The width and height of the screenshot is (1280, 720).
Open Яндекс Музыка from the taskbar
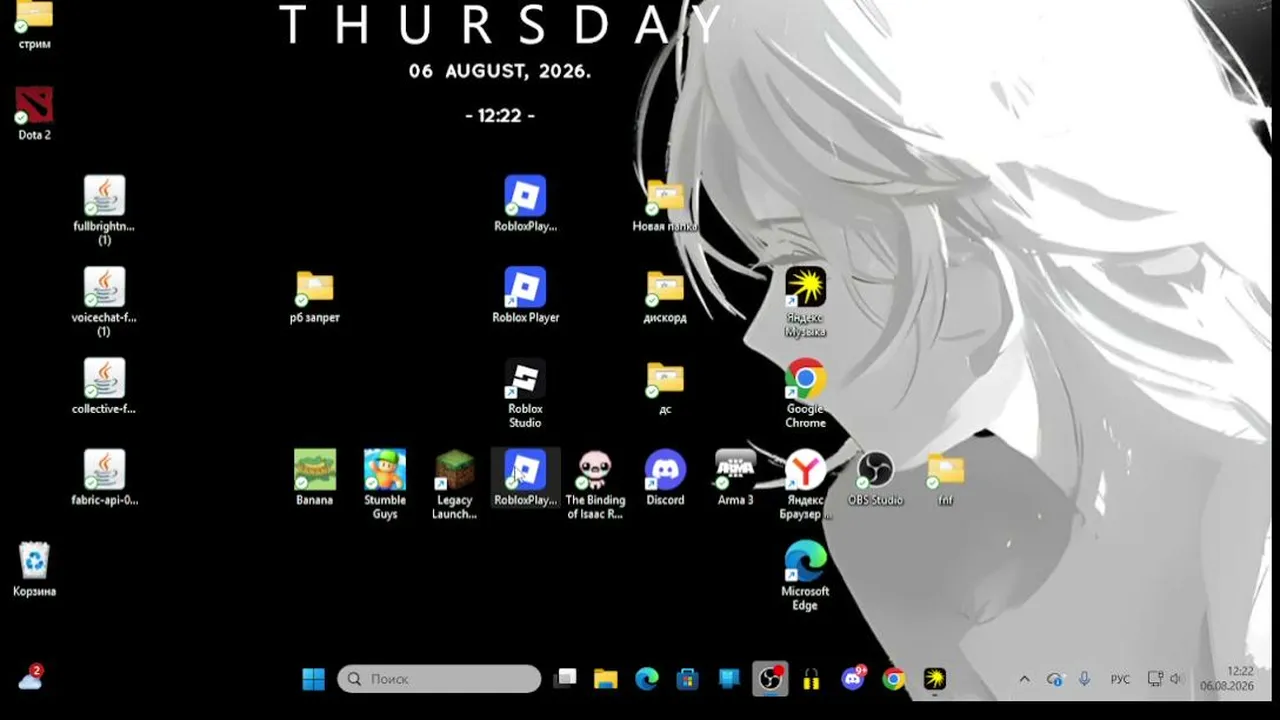(935, 679)
